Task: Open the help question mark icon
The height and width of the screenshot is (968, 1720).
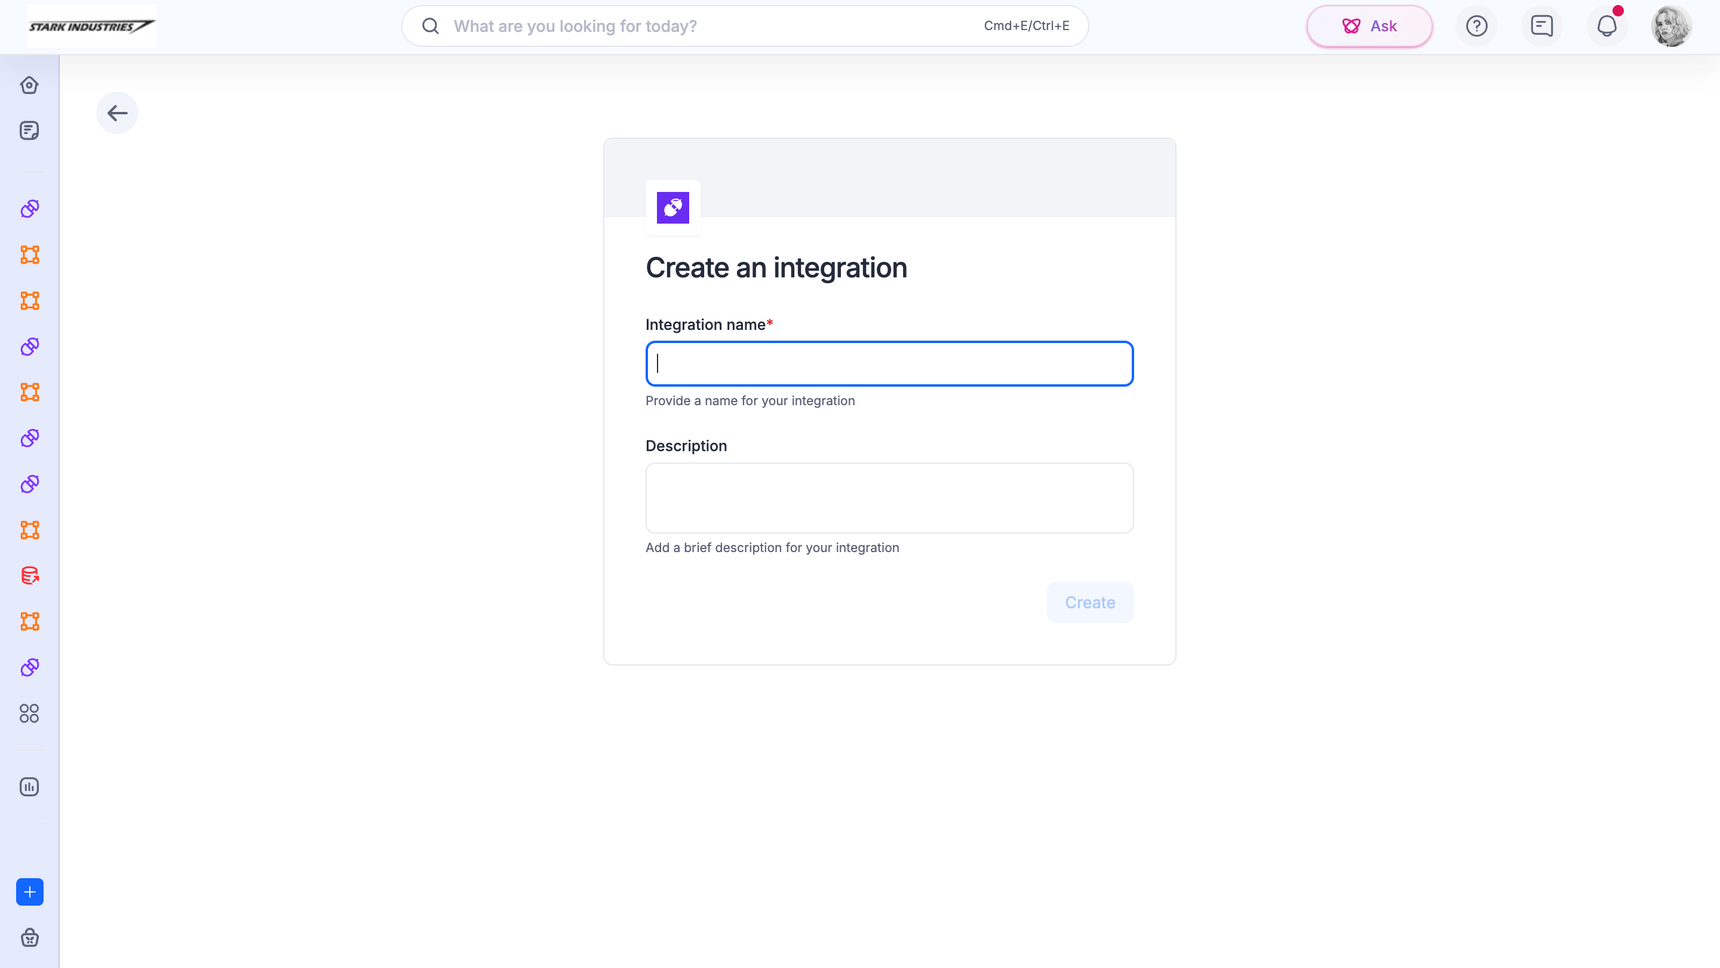Action: (1476, 26)
